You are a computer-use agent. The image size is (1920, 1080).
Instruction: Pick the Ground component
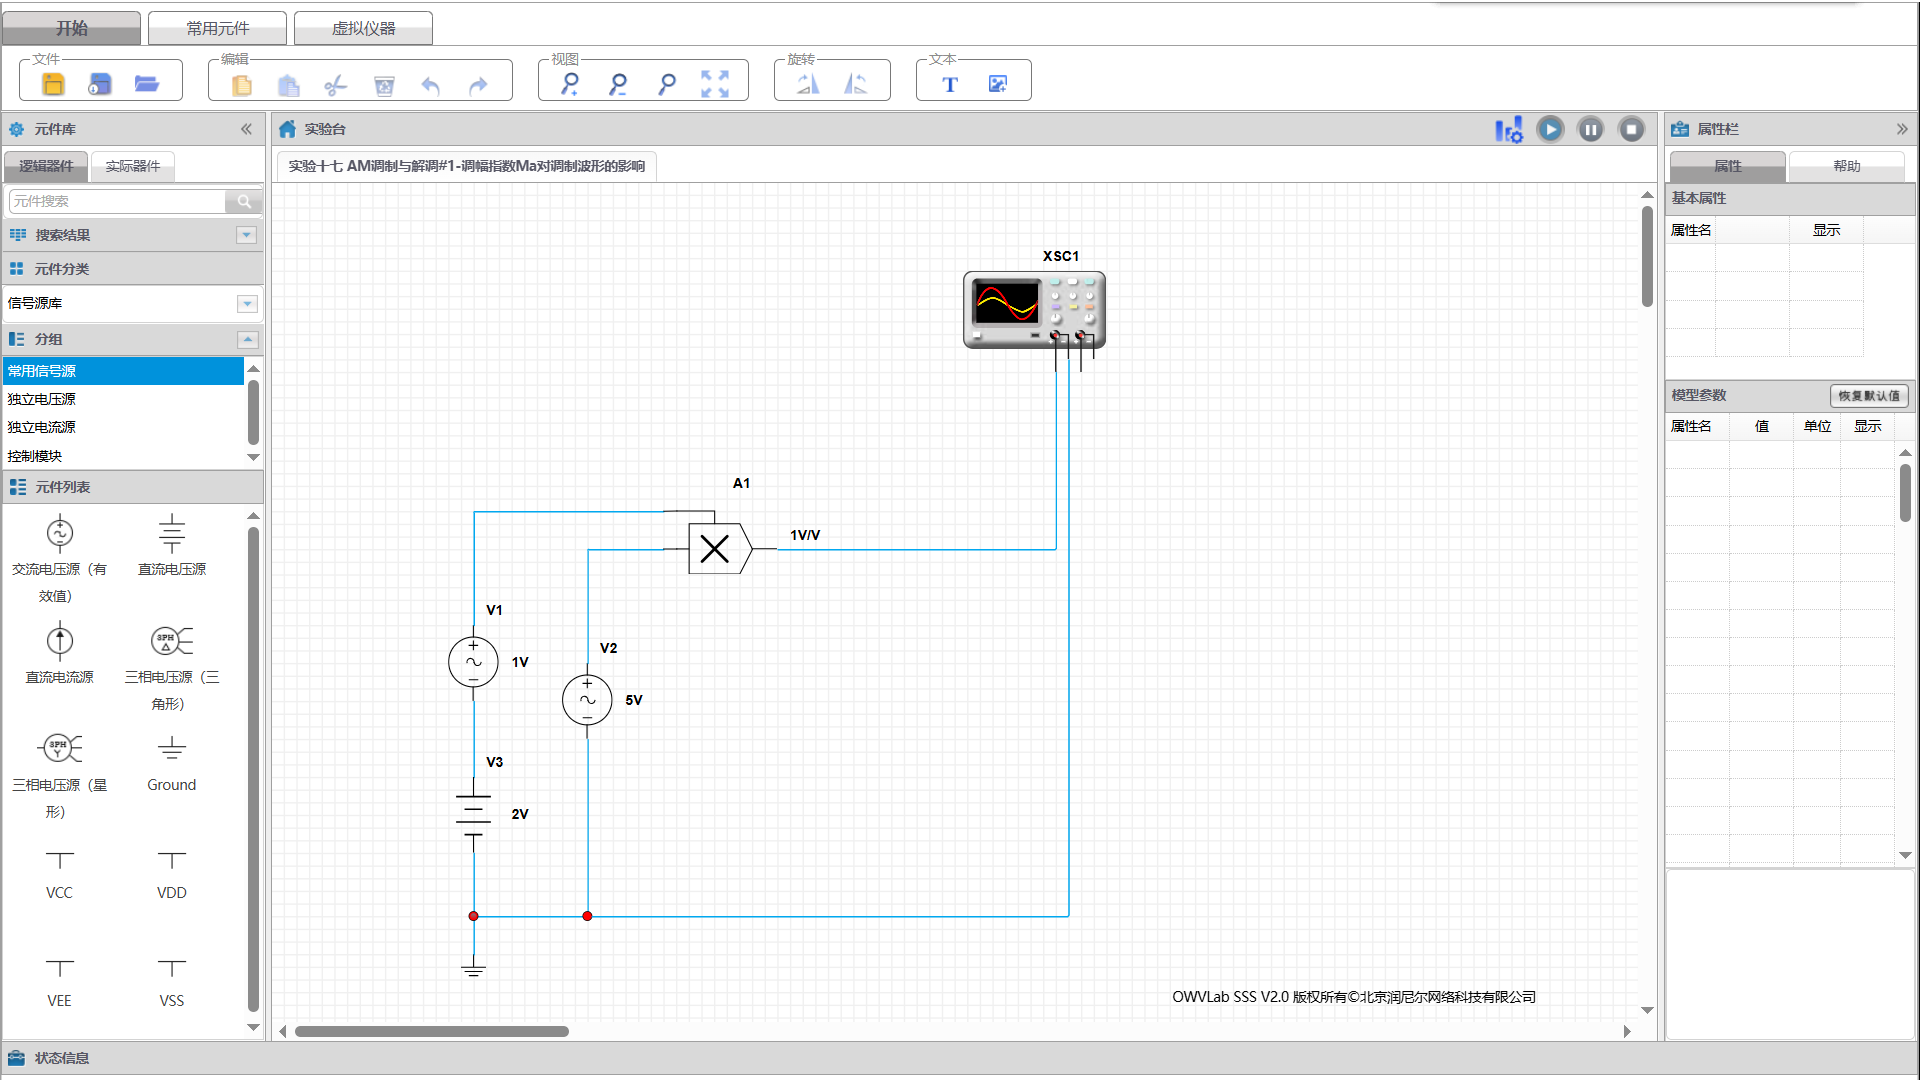[x=172, y=763]
